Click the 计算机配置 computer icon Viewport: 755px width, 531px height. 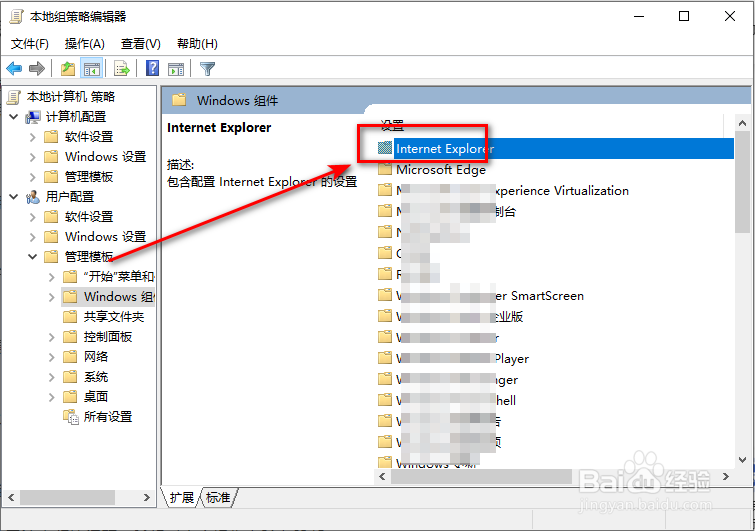(x=33, y=117)
